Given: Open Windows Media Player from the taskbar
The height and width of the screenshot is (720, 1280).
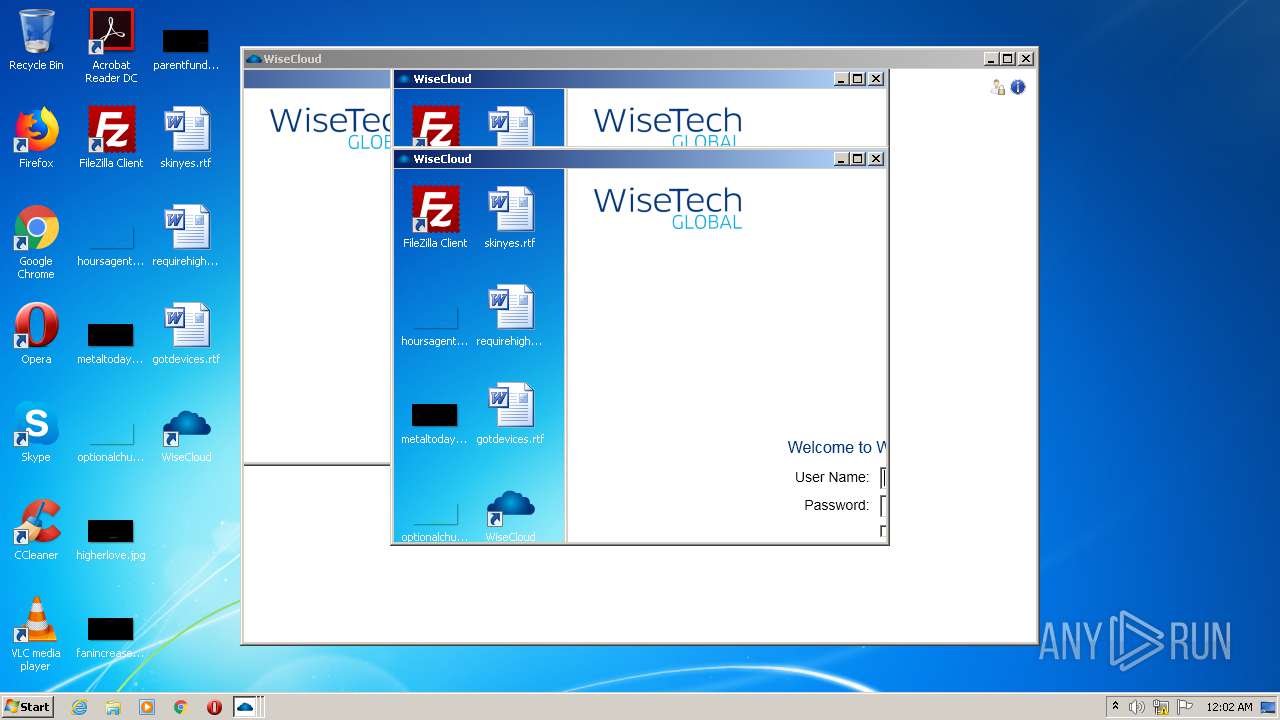Looking at the screenshot, I should (x=147, y=707).
